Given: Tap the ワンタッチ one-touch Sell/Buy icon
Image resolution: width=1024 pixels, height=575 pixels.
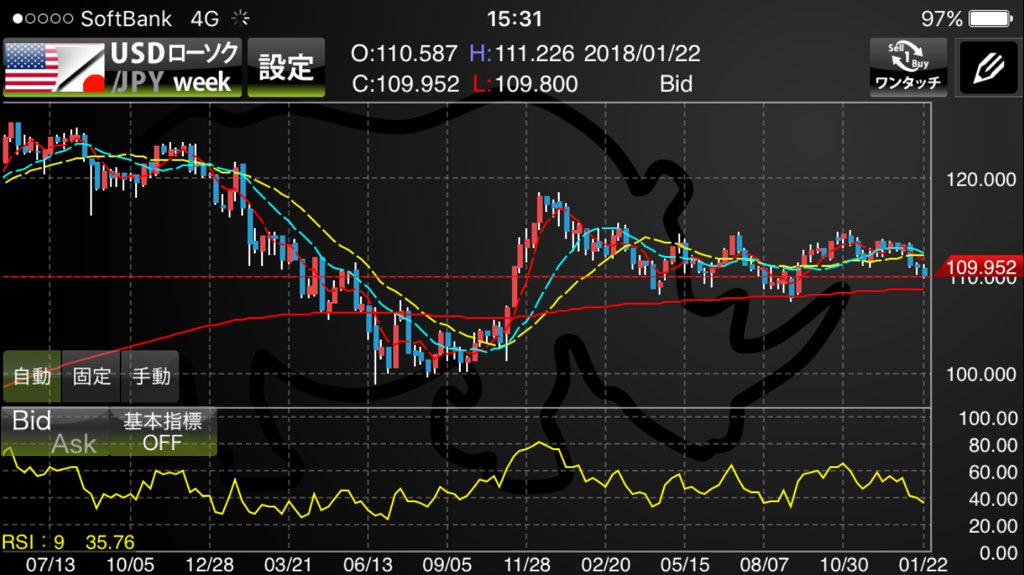Looking at the screenshot, I should click(x=908, y=67).
